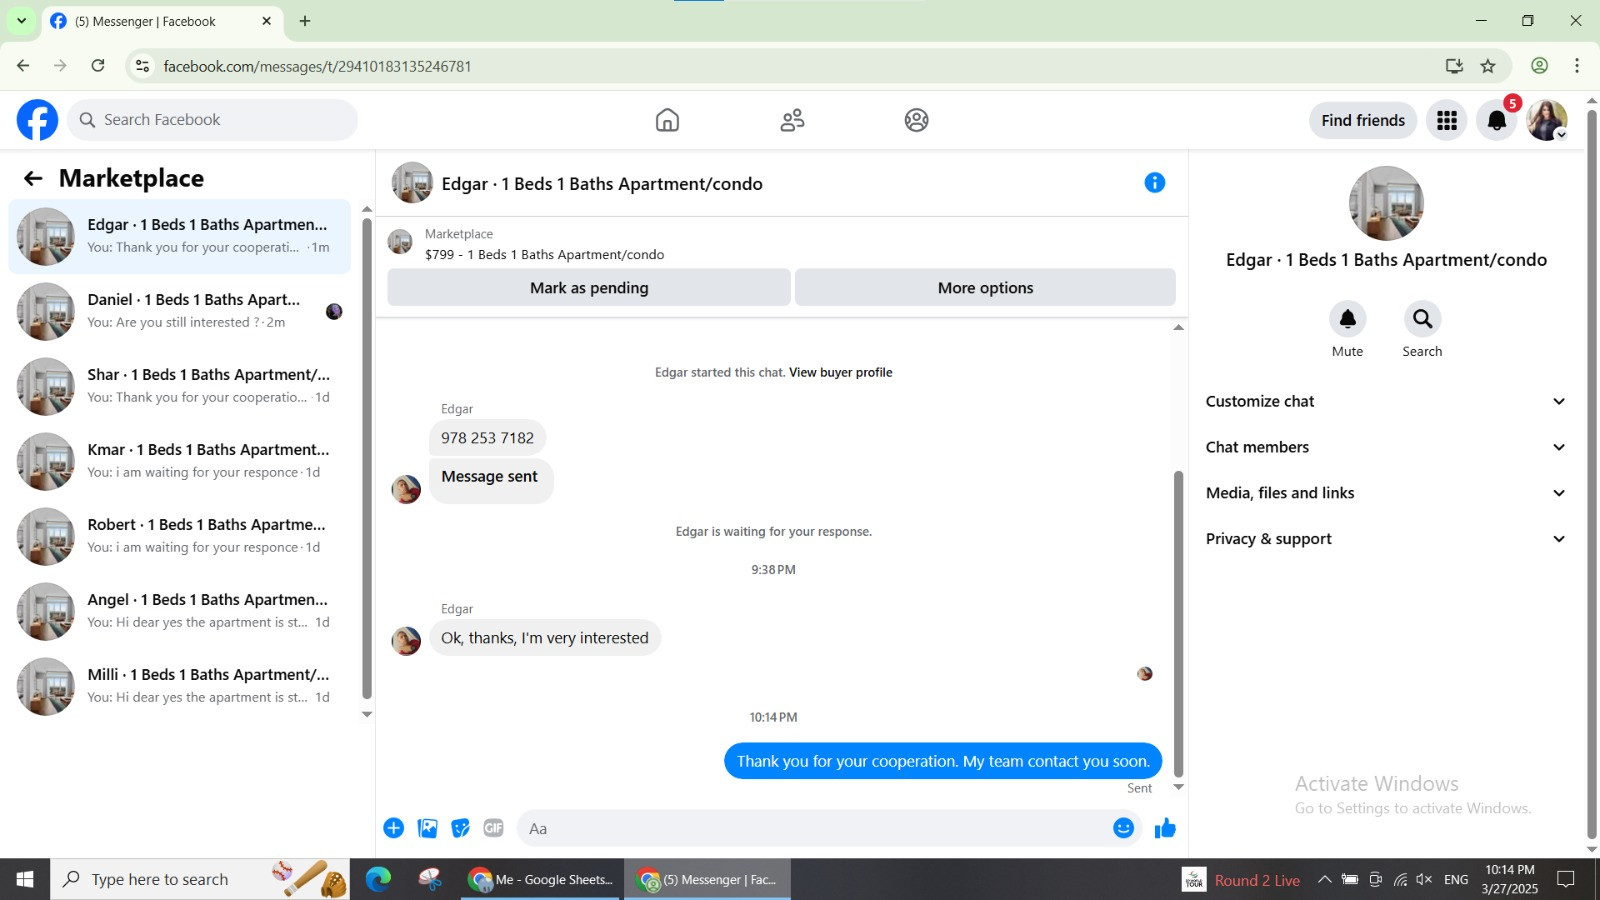Open more actions plus icon in composer
Image resolution: width=1600 pixels, height=900 pixels.
coord(394,828)
